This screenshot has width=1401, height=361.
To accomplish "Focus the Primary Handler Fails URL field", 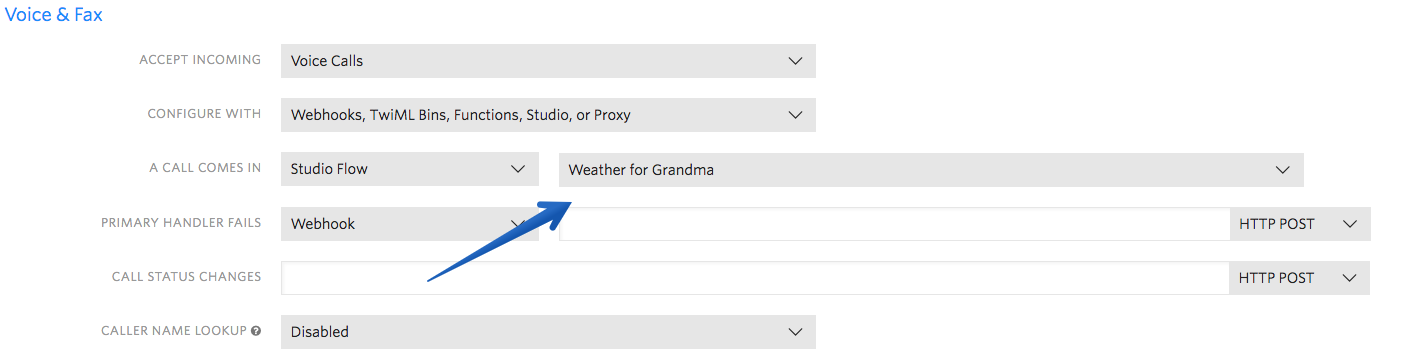I will click(894, 224).
